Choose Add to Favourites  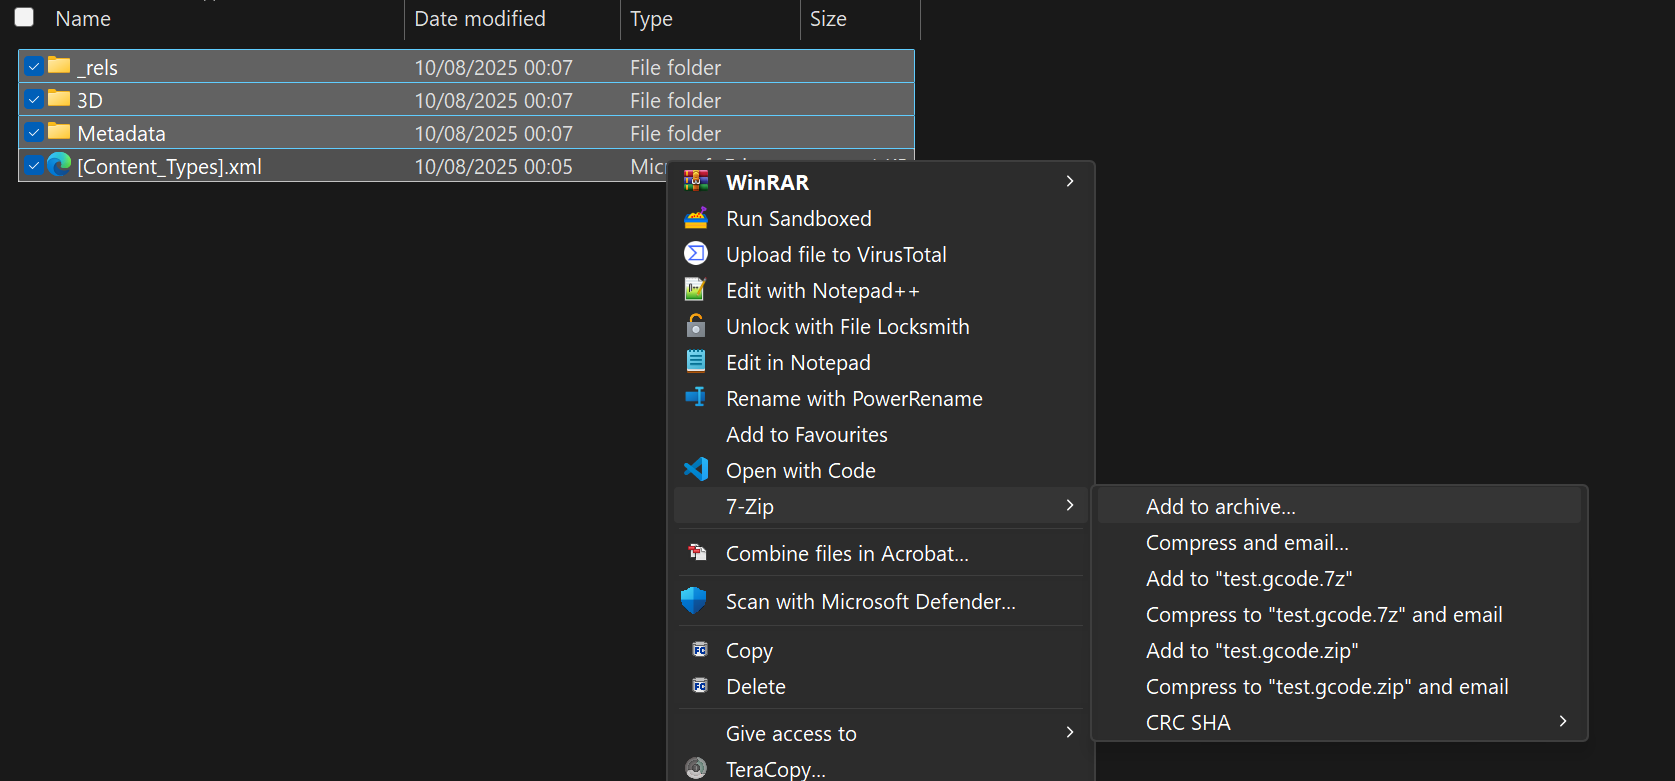(x=880, y=434)
